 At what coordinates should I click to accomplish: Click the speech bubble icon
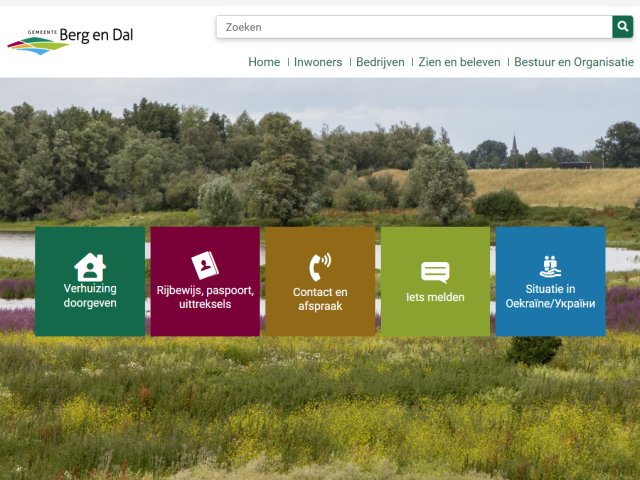(x=435, y=272)
